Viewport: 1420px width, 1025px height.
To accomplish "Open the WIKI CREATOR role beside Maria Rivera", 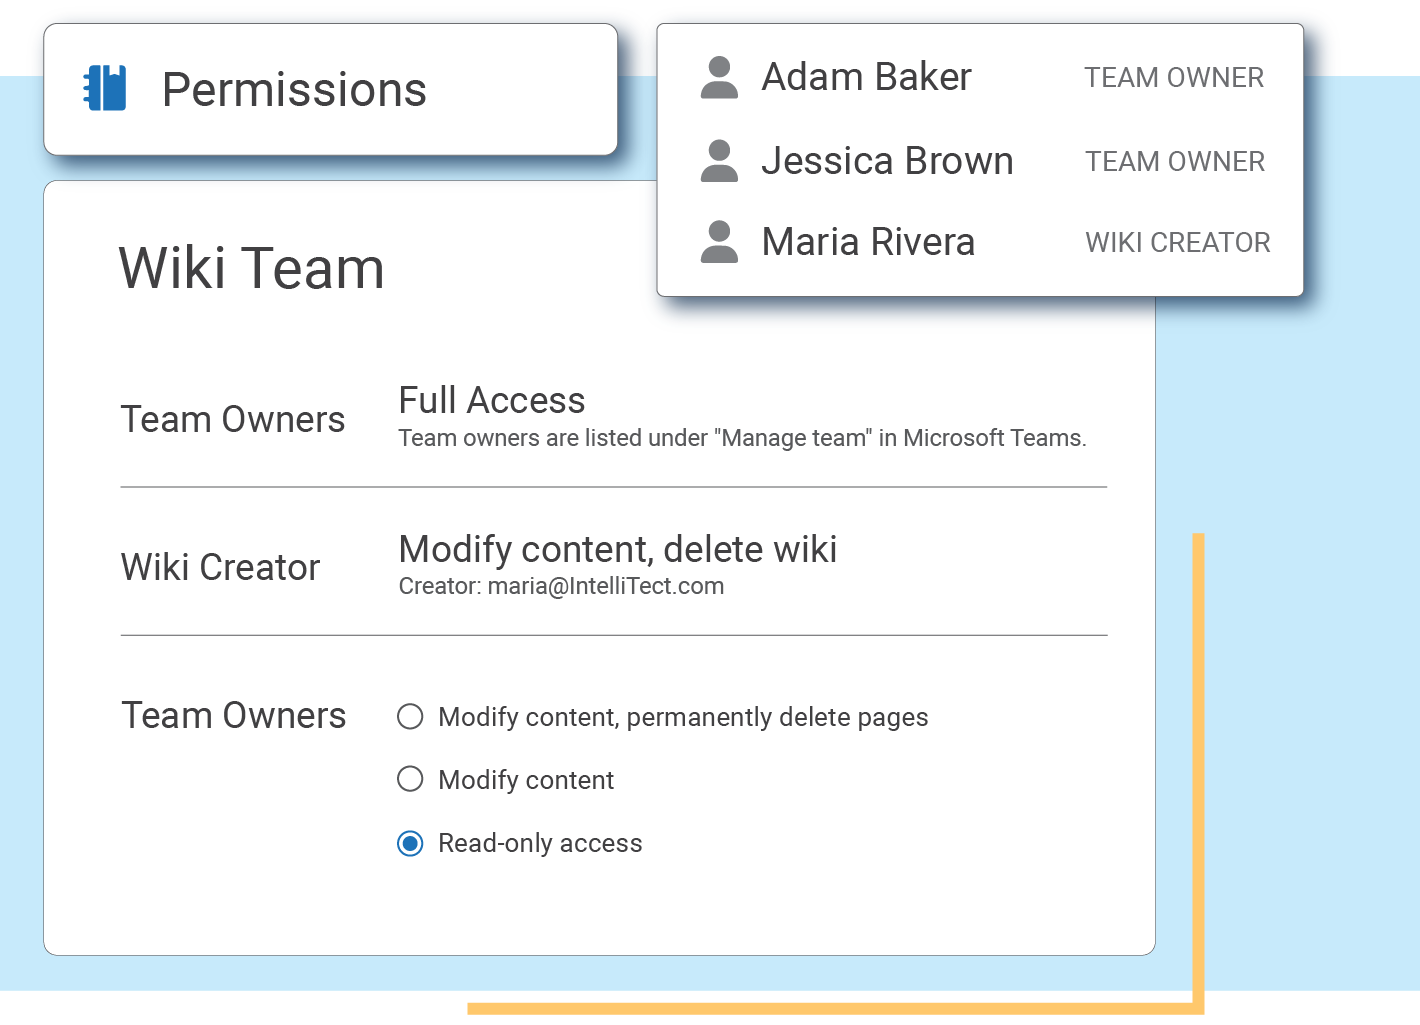I will [x=1177, y=243].
